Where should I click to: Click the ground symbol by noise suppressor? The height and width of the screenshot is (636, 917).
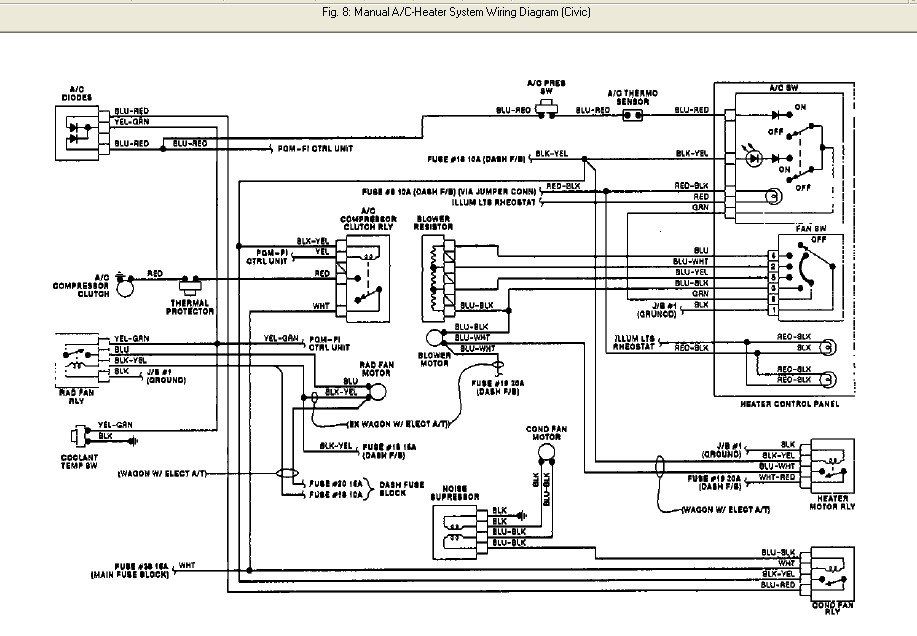tap(522, 516)
